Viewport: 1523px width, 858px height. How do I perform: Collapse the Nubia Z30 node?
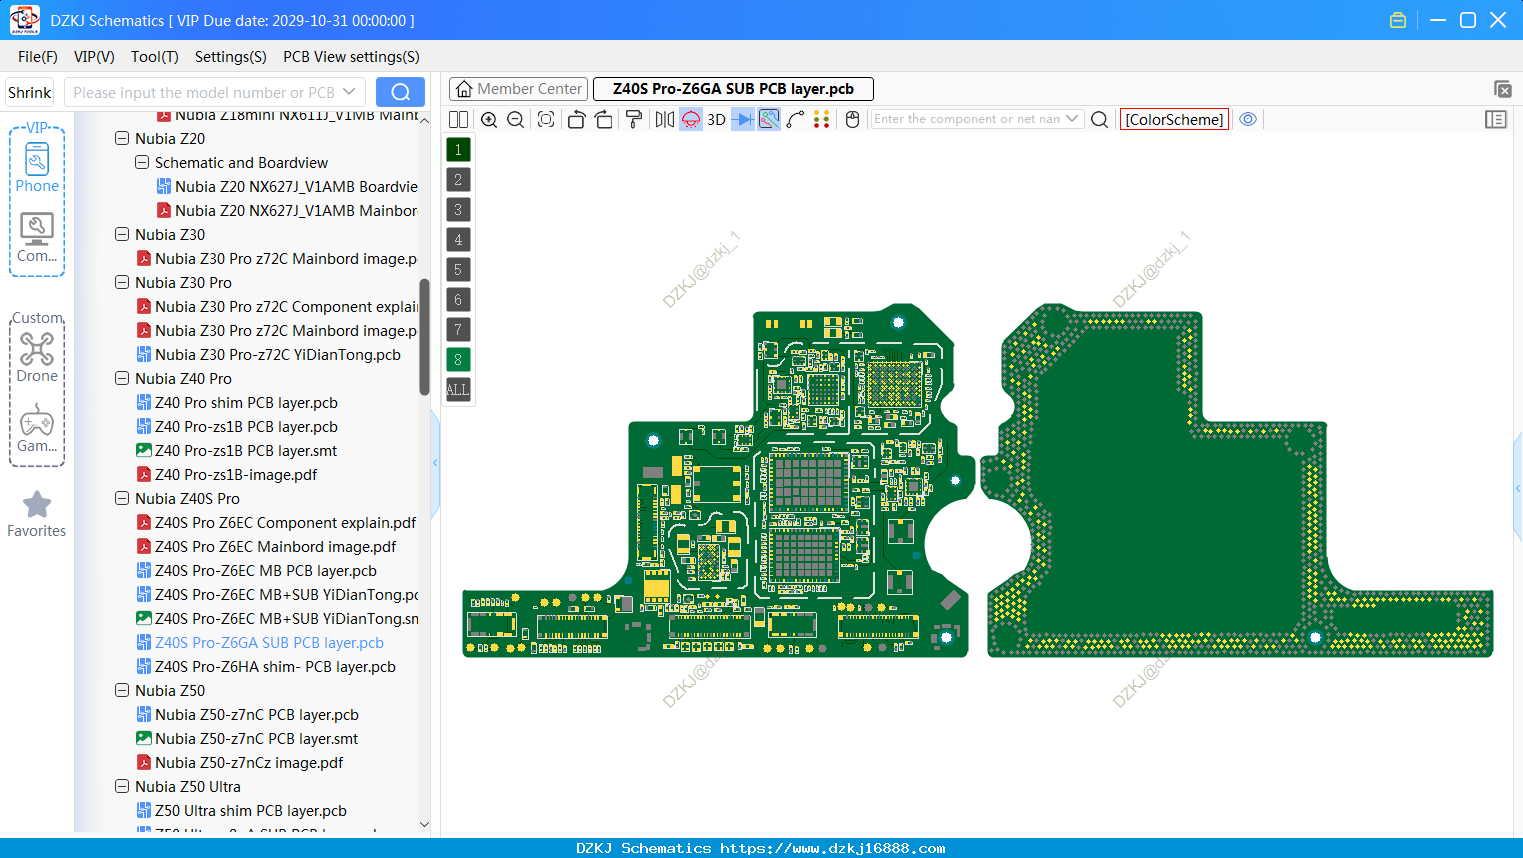(x=122, y=234)
